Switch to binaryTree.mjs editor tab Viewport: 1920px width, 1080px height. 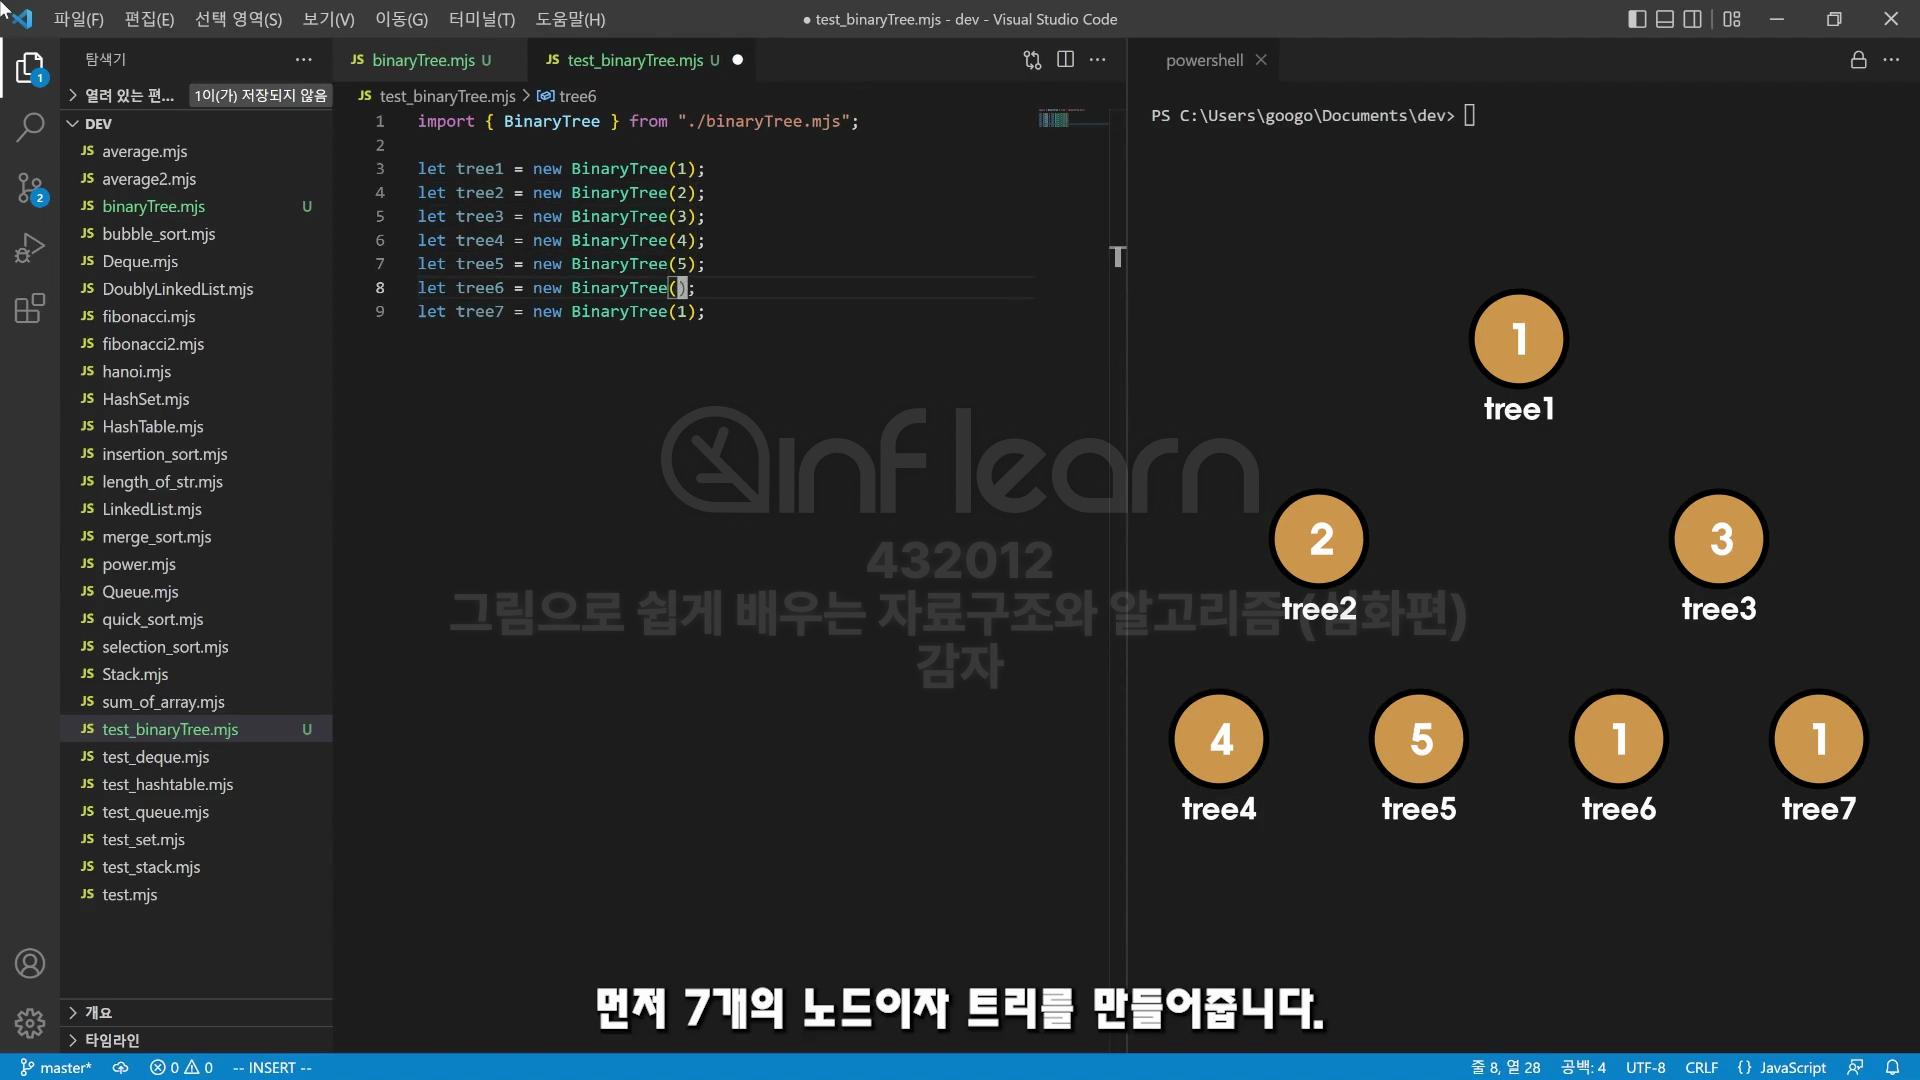422,60
